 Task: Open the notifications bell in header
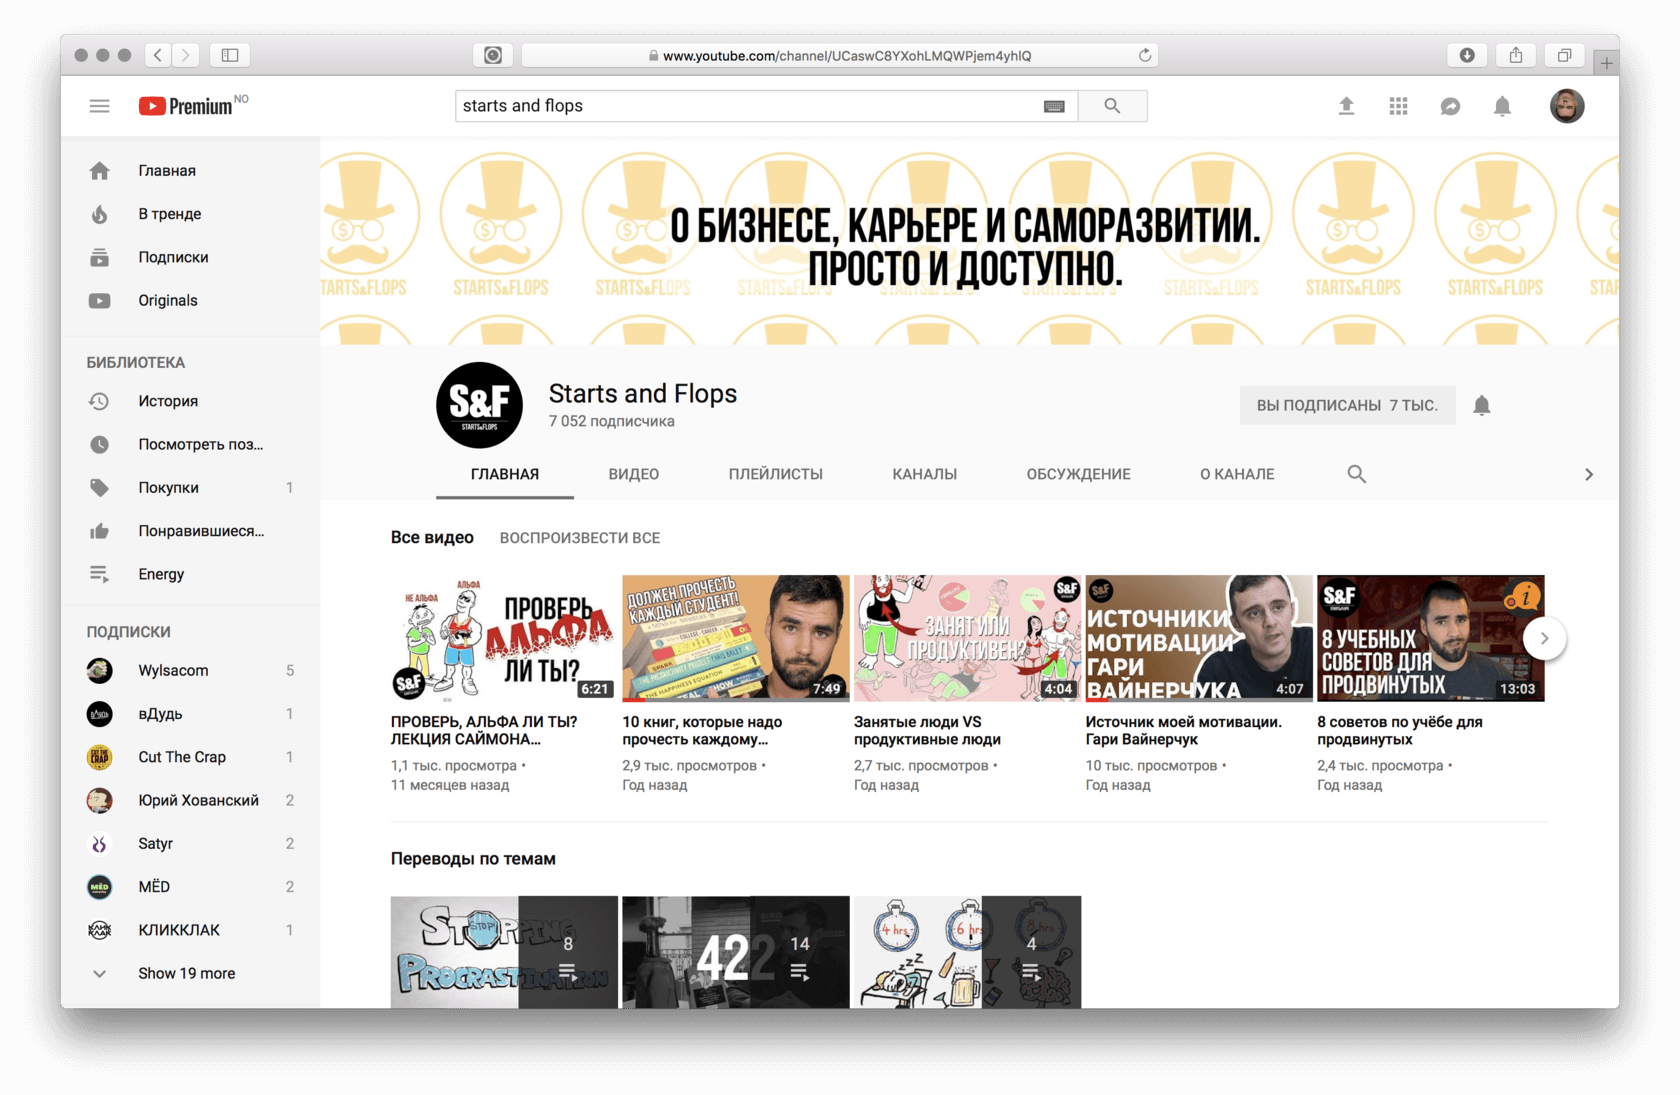pos(1502,106)
